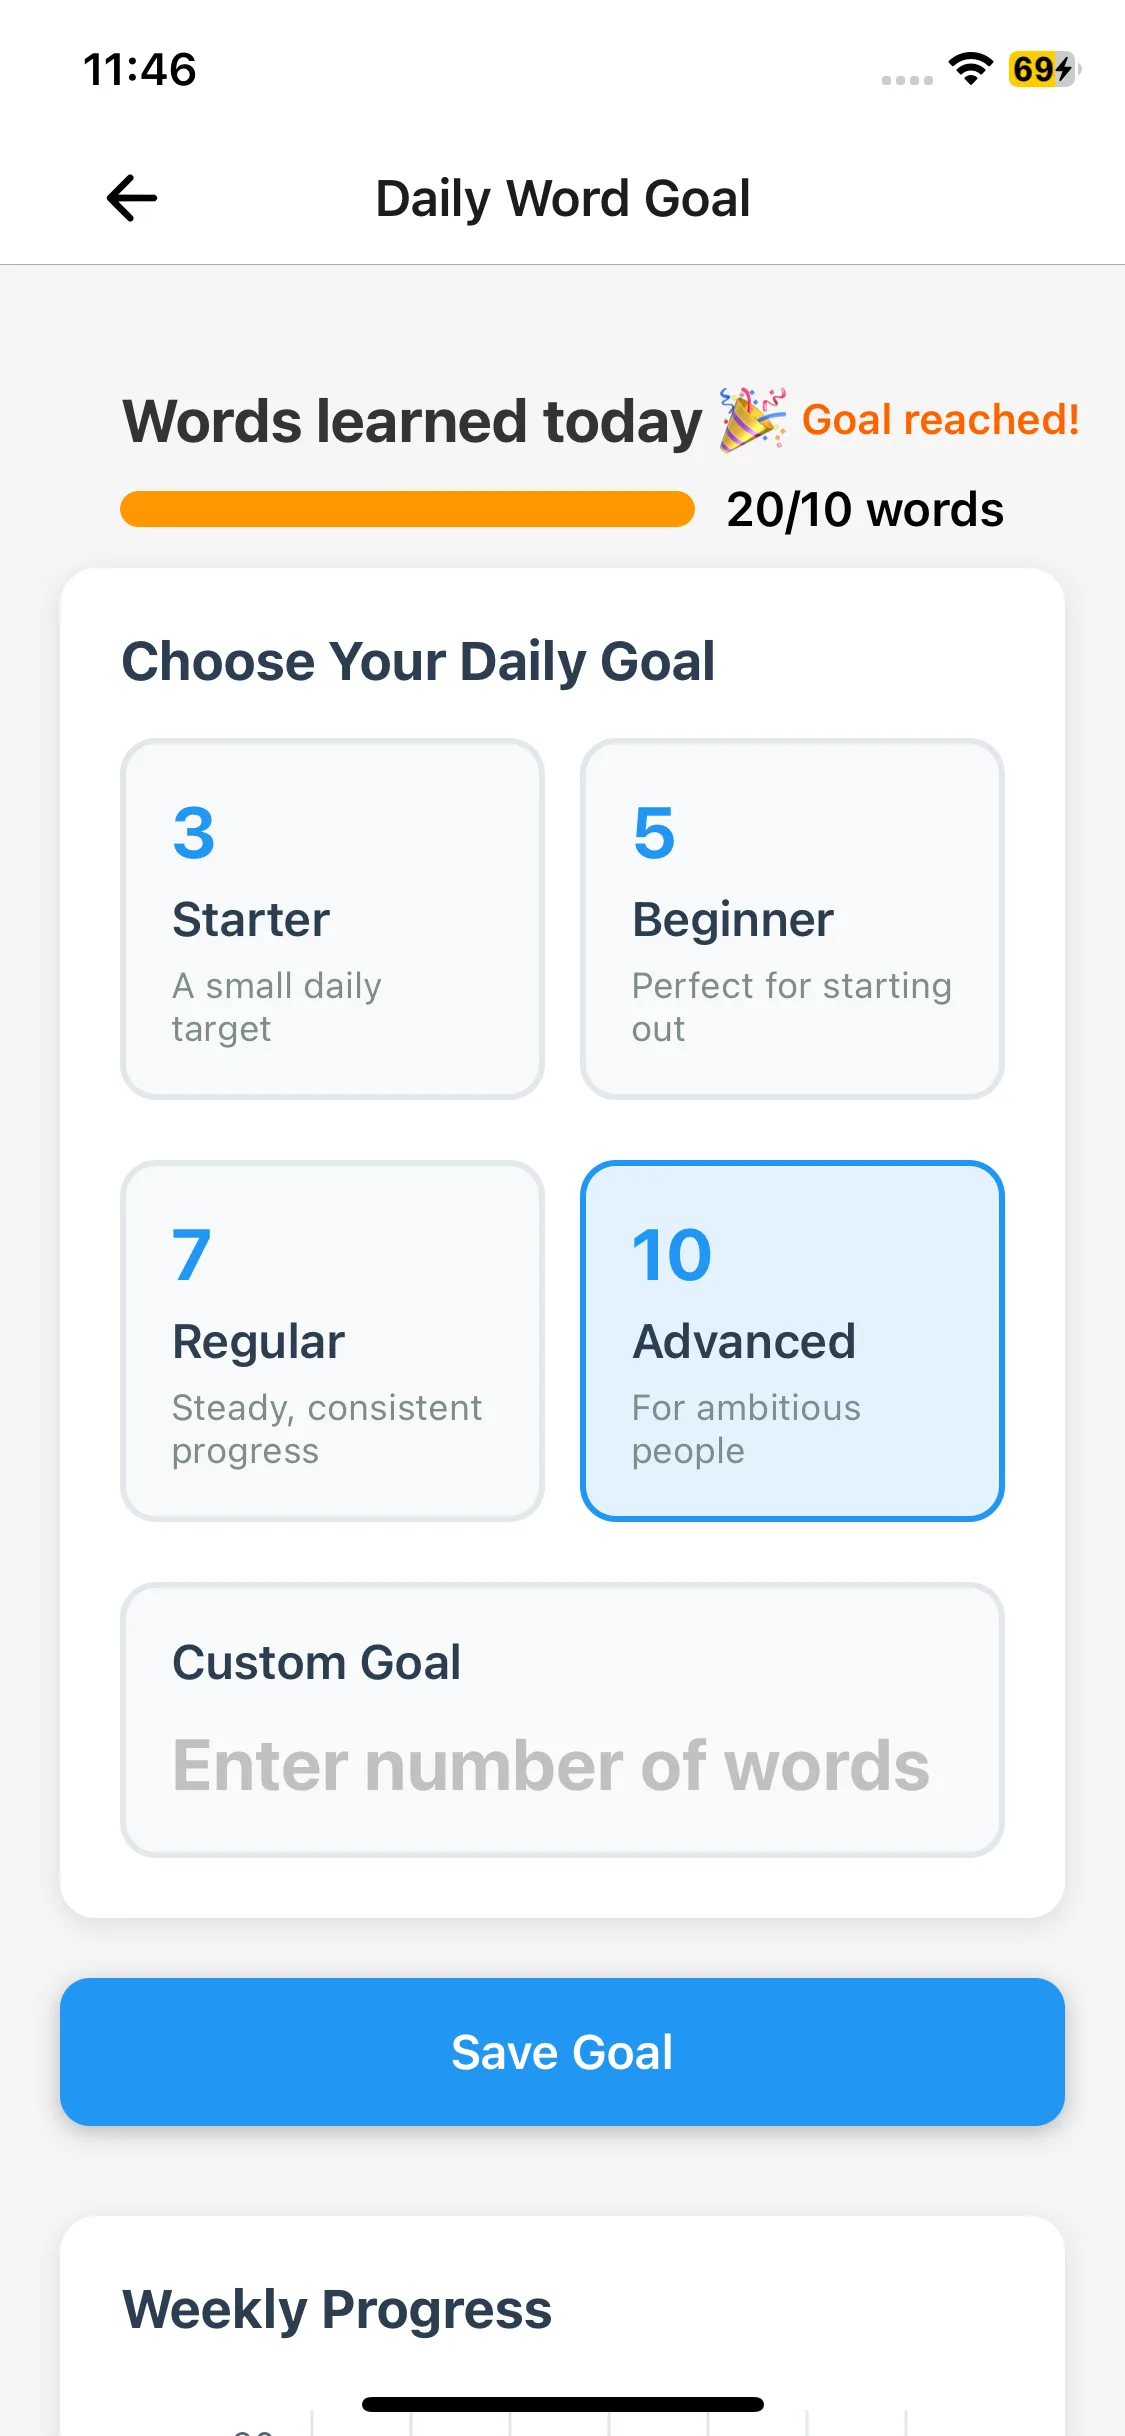1125x2436 pixels.
Task: Tap the orange words progress bar
Action: [x=407, y=509]
